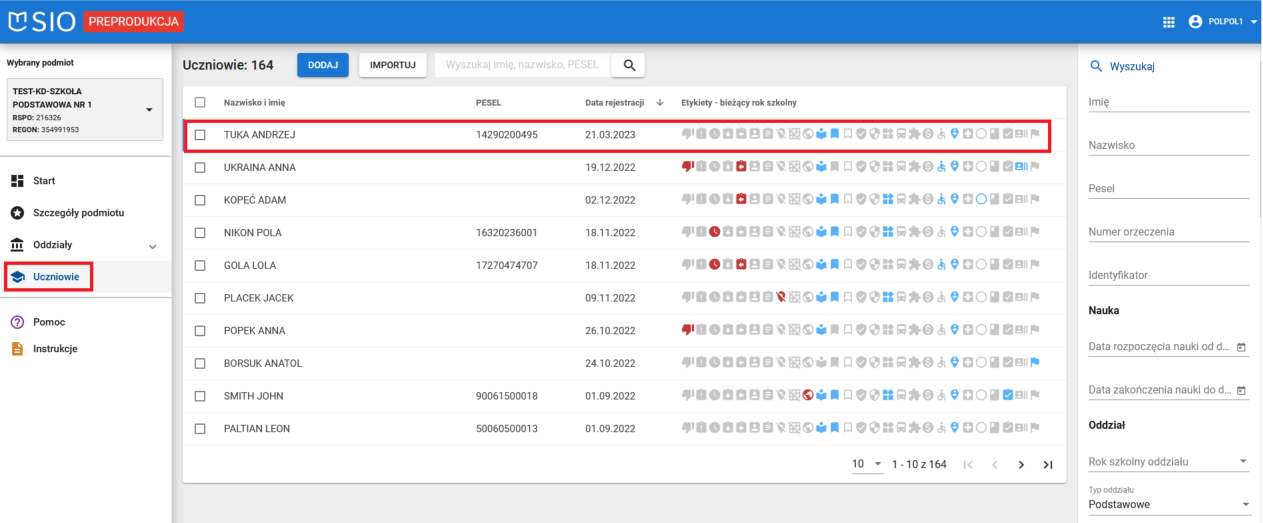The width and height of the screenshot is (1263, 523).
Task: Click the IMPORTUJ button
Action: [x=393, y=65]
